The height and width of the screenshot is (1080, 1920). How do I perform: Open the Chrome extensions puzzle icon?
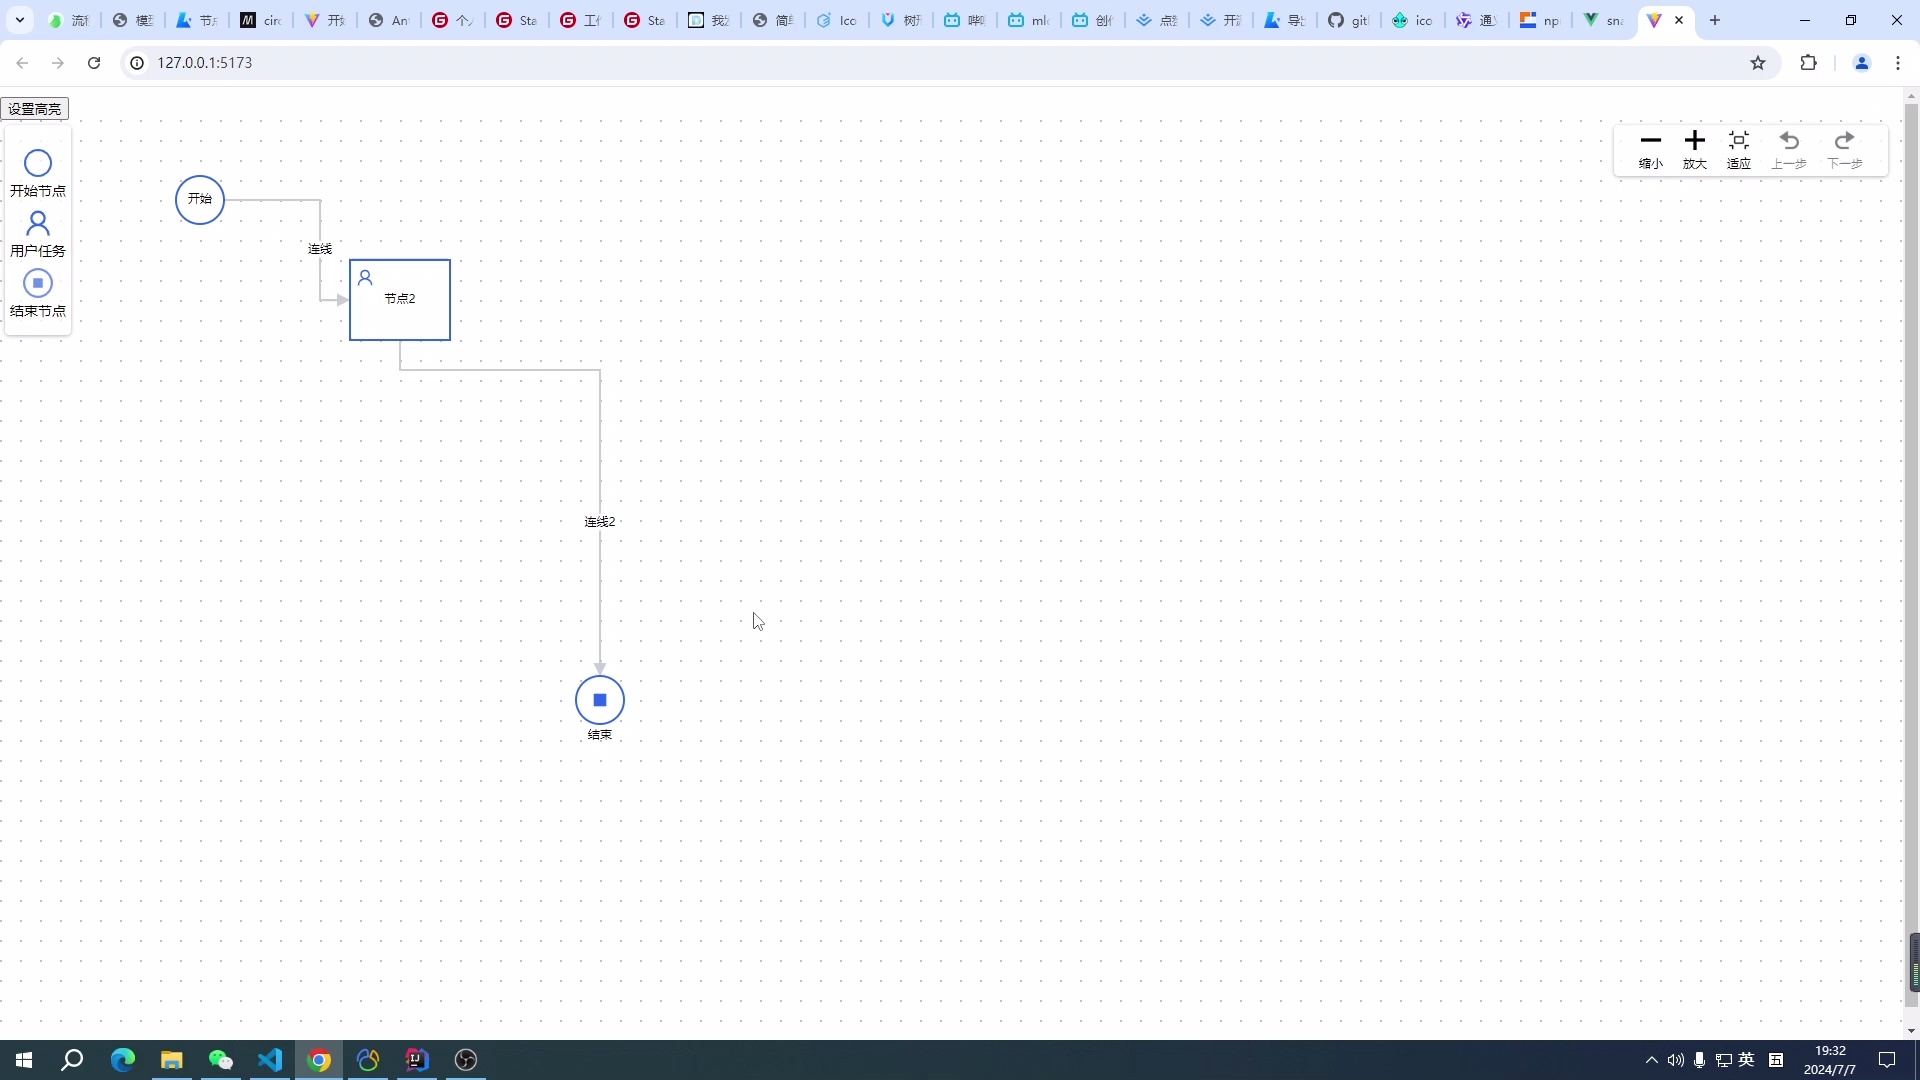tap(1808, 63)
